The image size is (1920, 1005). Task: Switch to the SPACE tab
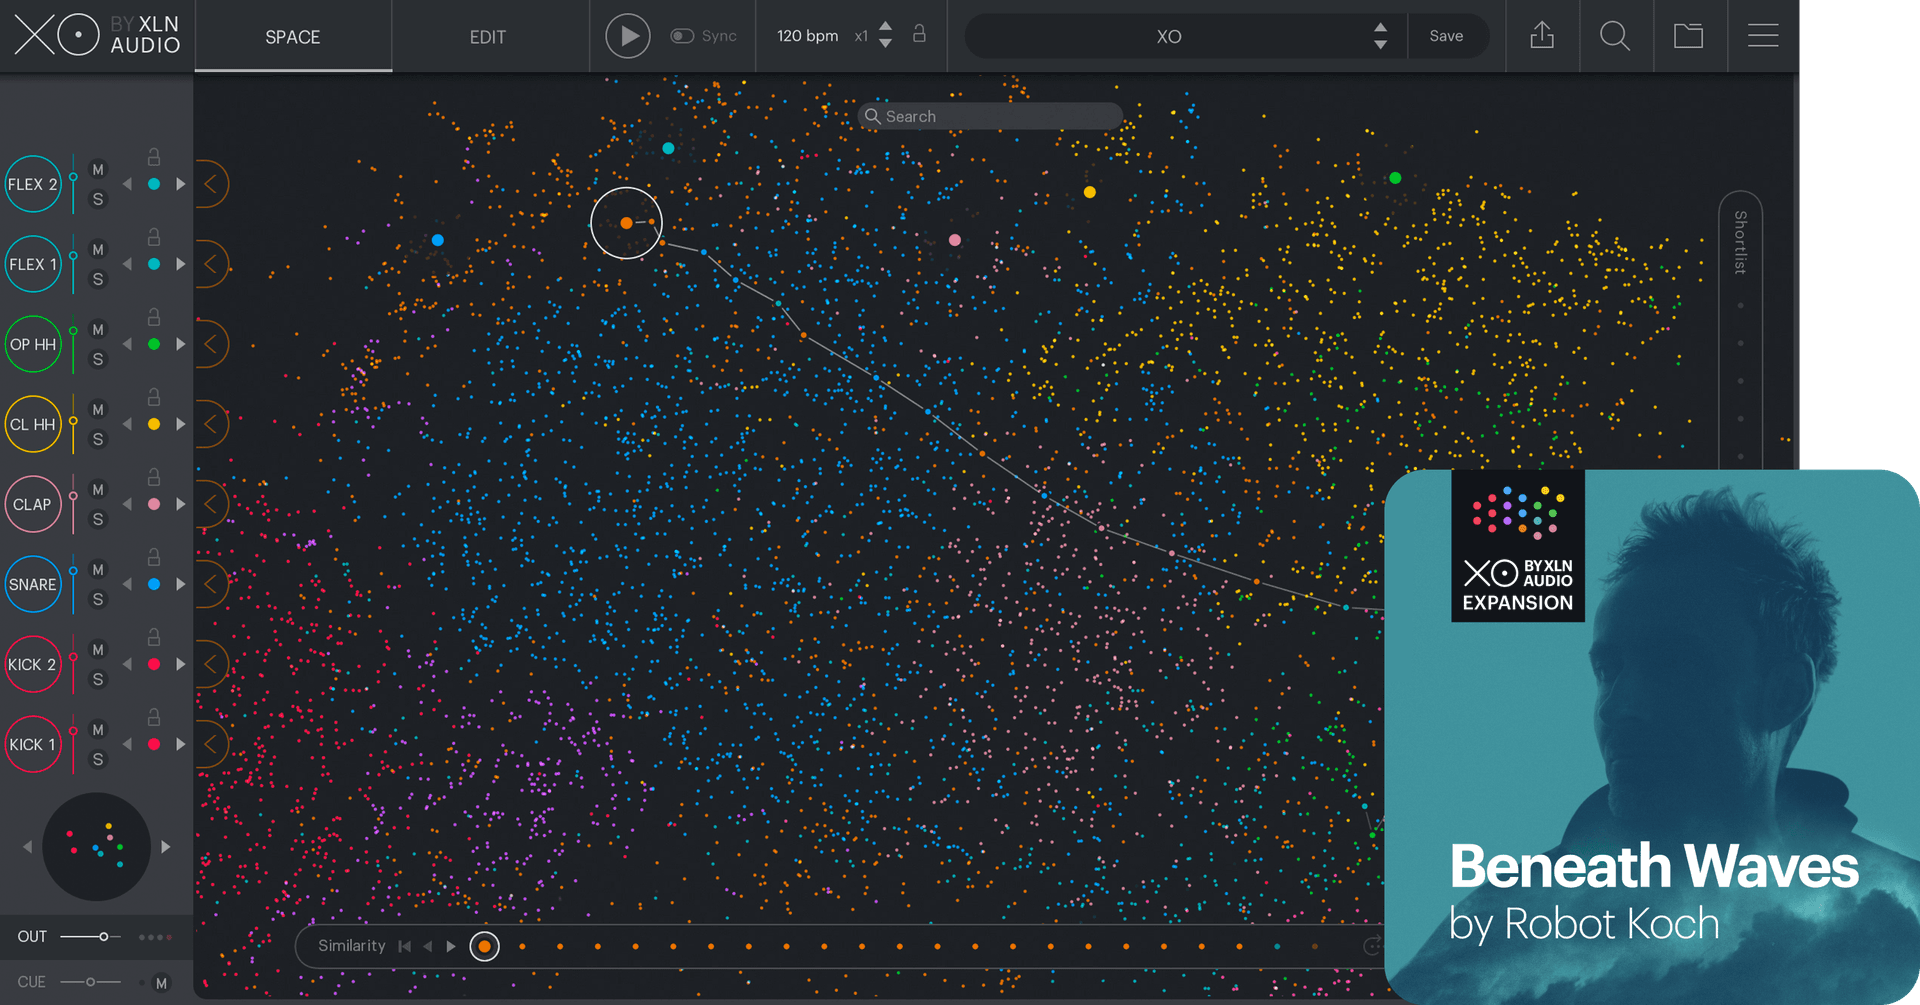tap(292, 37)
